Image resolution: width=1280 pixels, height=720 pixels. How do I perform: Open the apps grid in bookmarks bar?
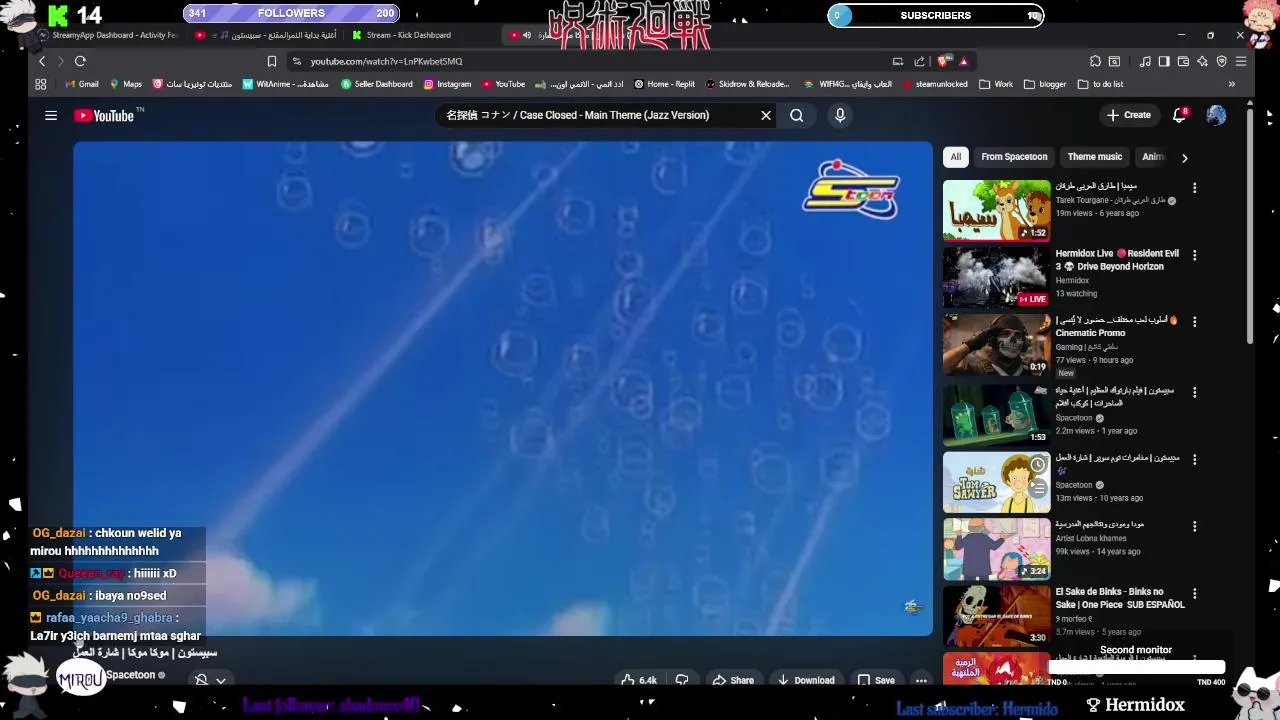(x=42, y=84)
